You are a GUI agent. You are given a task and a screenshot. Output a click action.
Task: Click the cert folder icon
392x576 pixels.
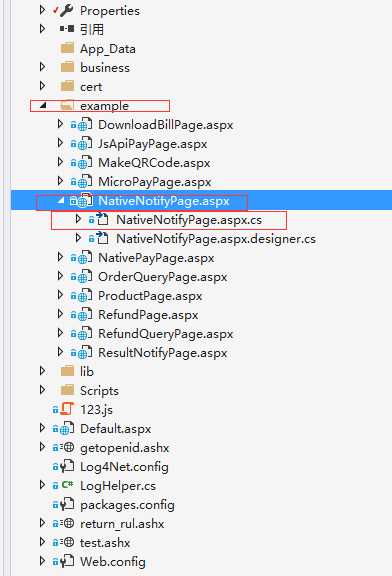pyautogui.click(x=67, y=86)
